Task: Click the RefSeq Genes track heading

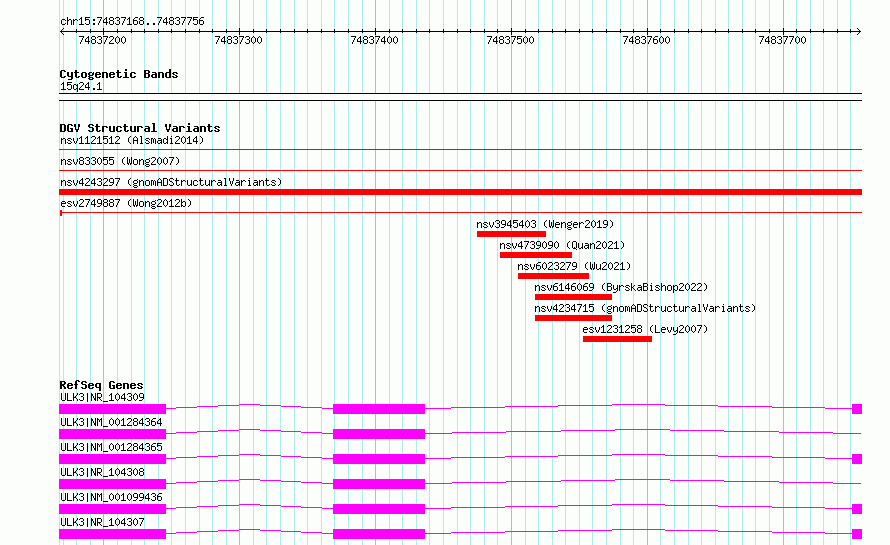Action: (101, 385)
